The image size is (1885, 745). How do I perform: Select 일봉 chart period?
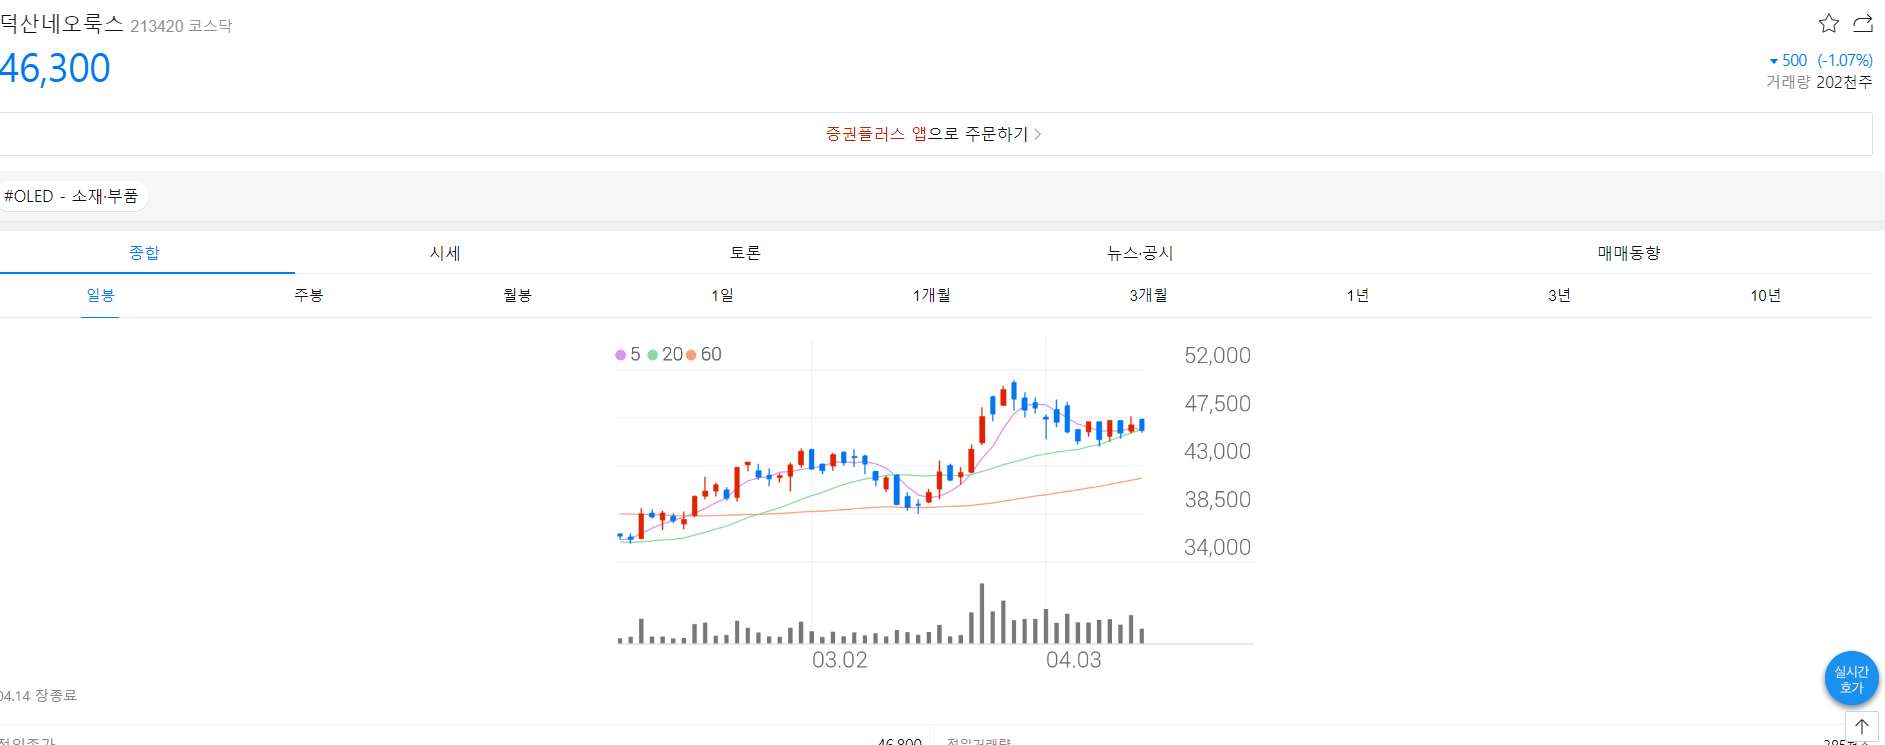point(100,295)
